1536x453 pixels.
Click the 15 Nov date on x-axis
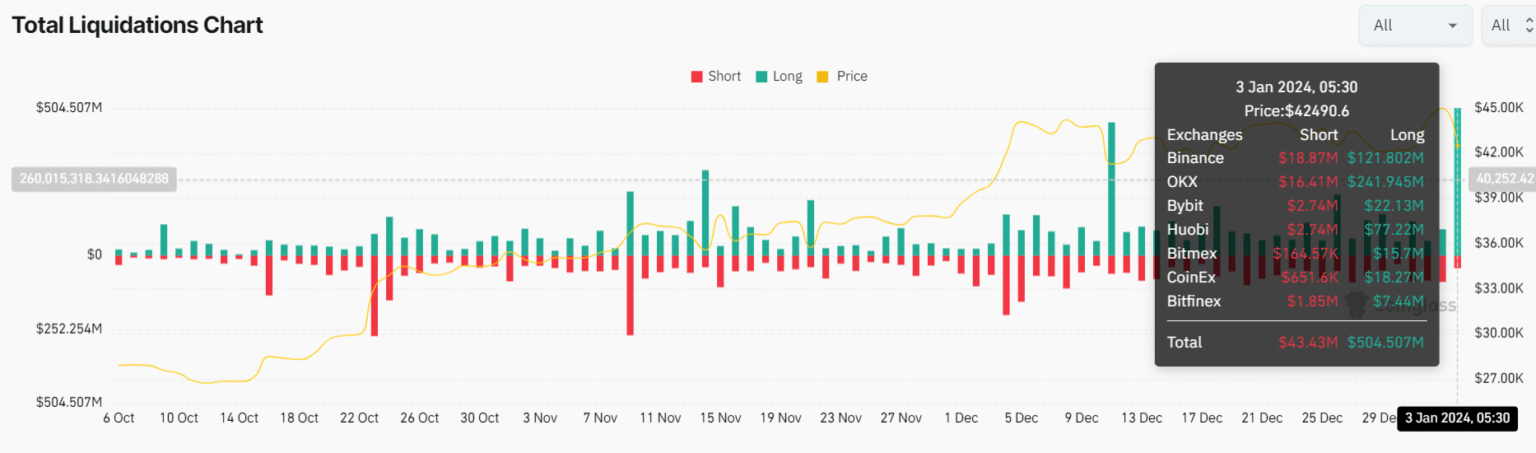(721, 418)
